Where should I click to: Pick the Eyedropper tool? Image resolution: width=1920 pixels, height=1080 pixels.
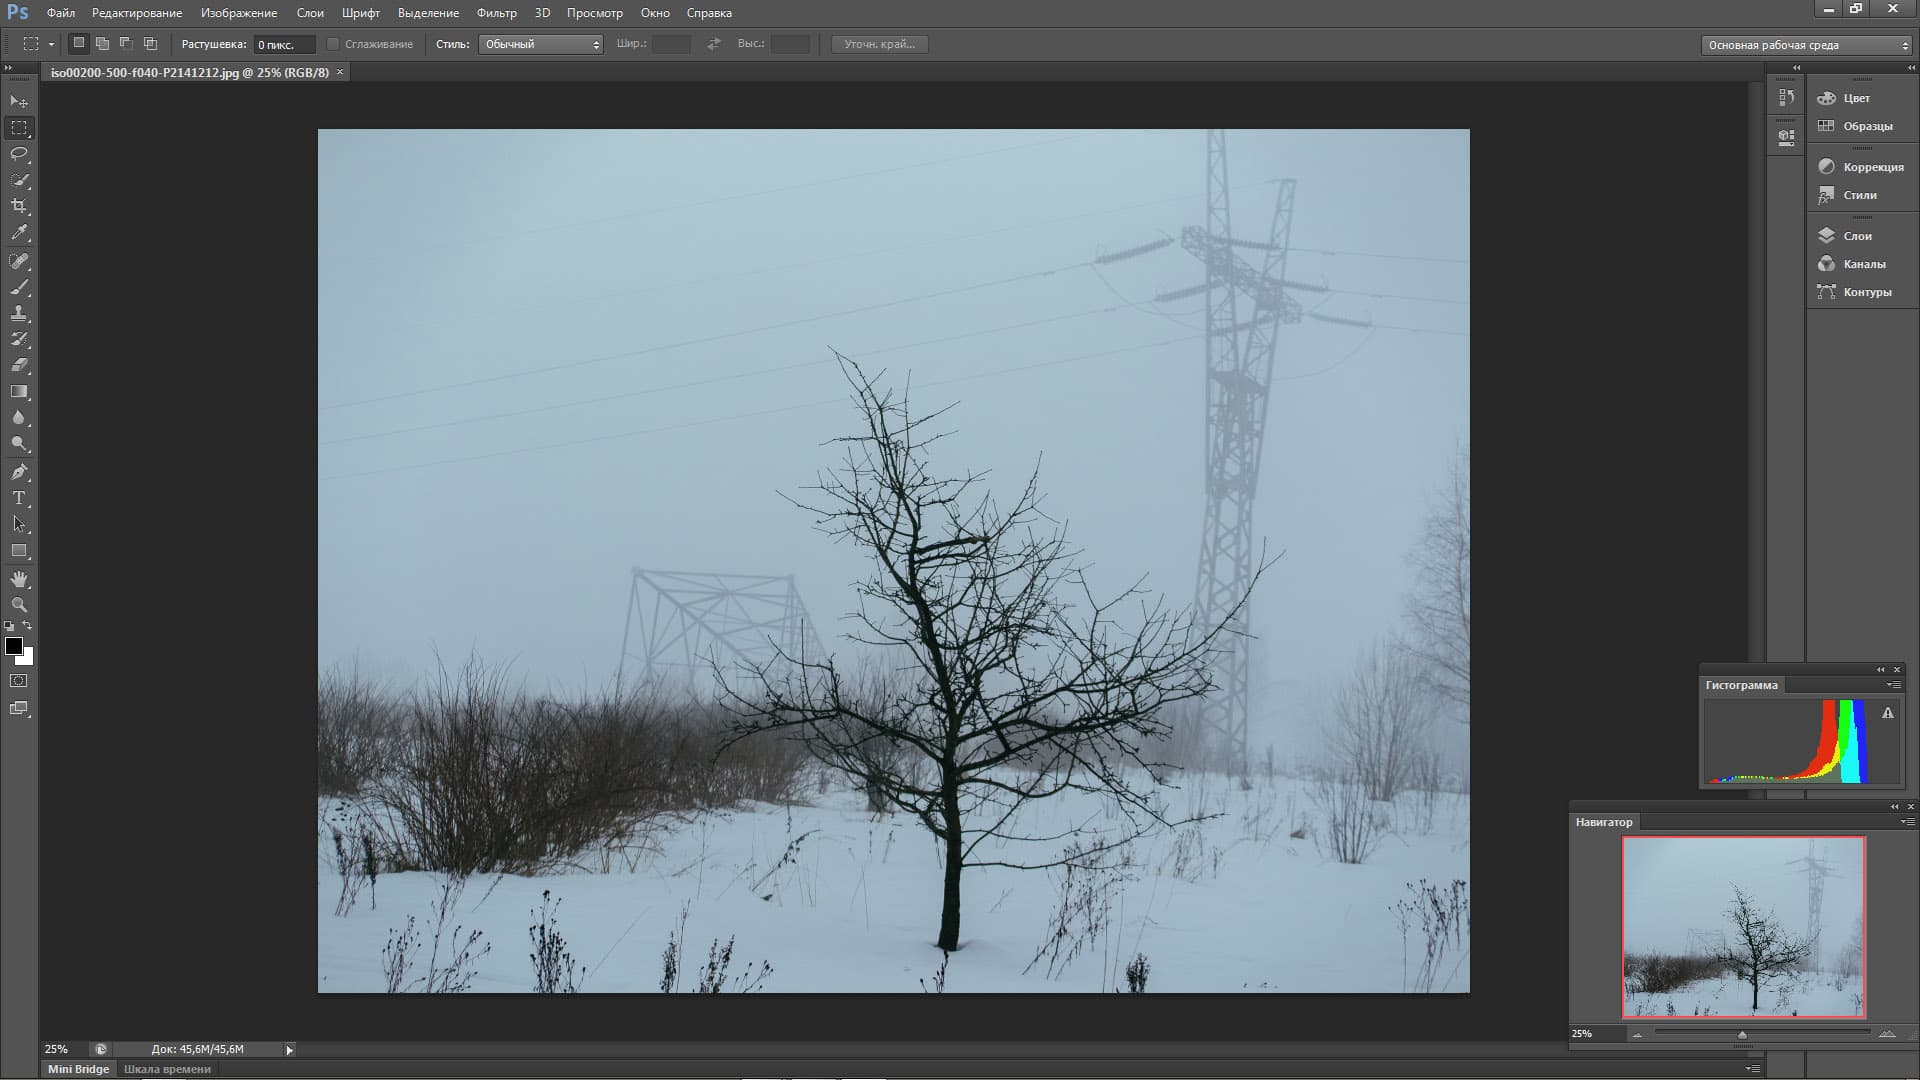point(19,233)
